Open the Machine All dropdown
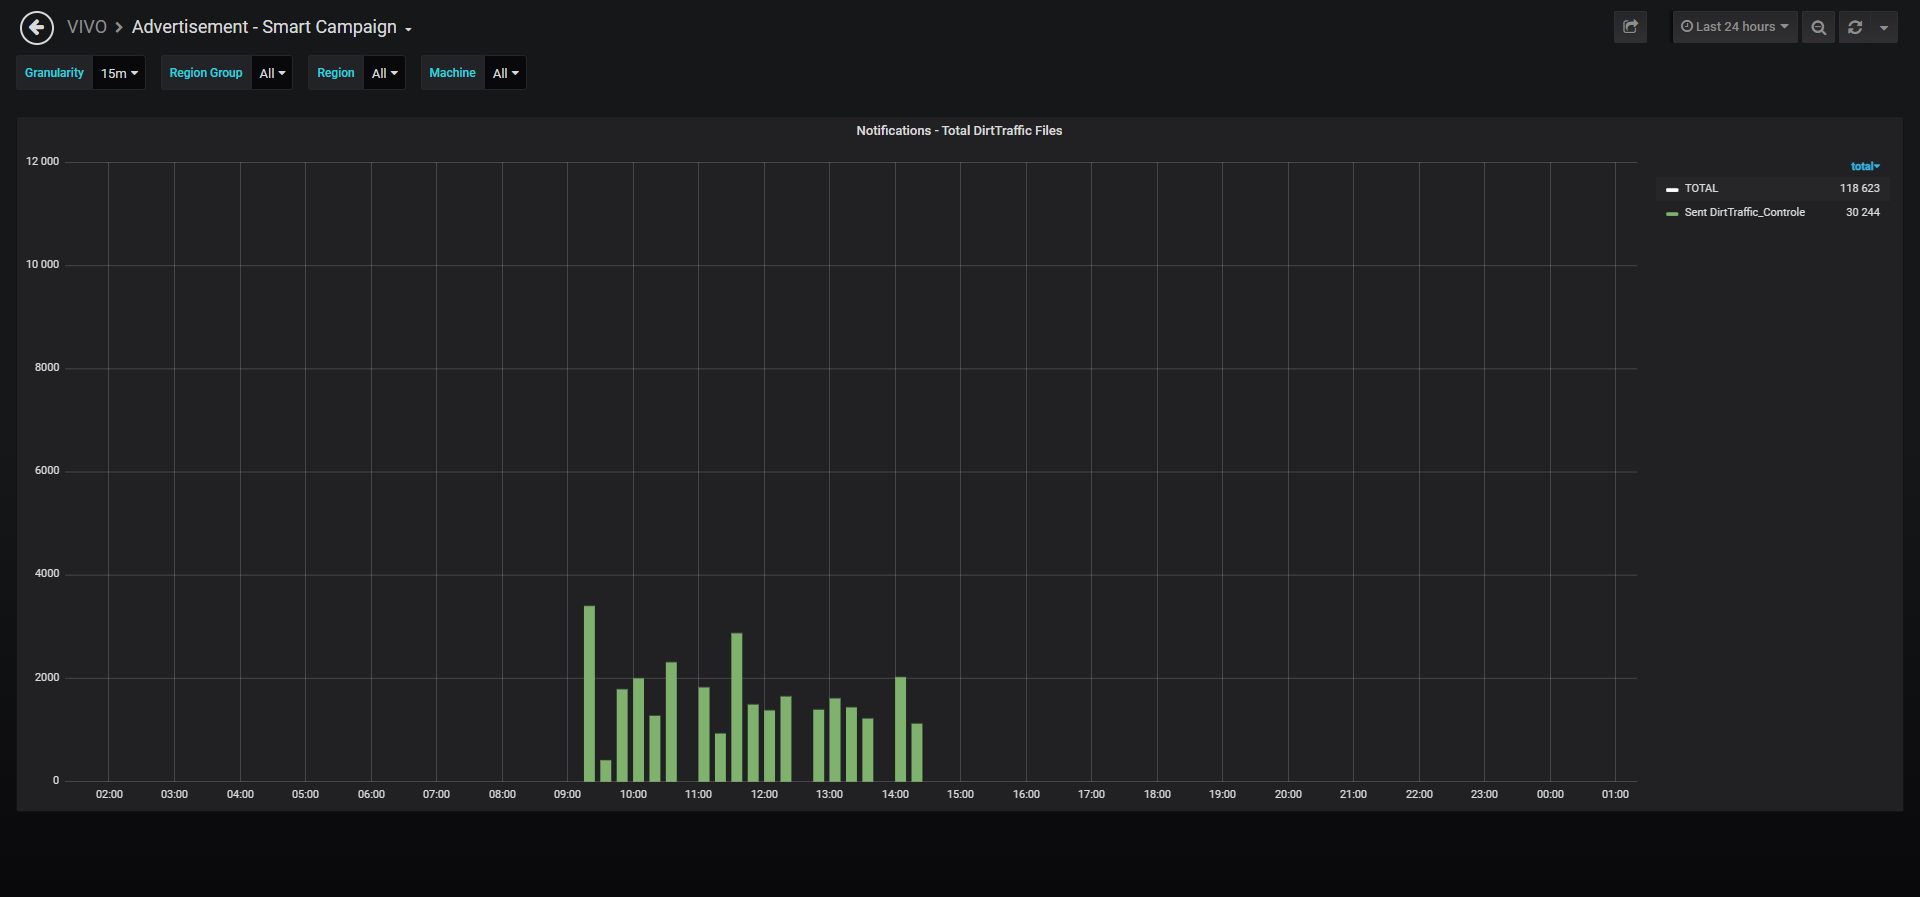The height and width of the screenshot is (897, 1920). coord(505,73)
